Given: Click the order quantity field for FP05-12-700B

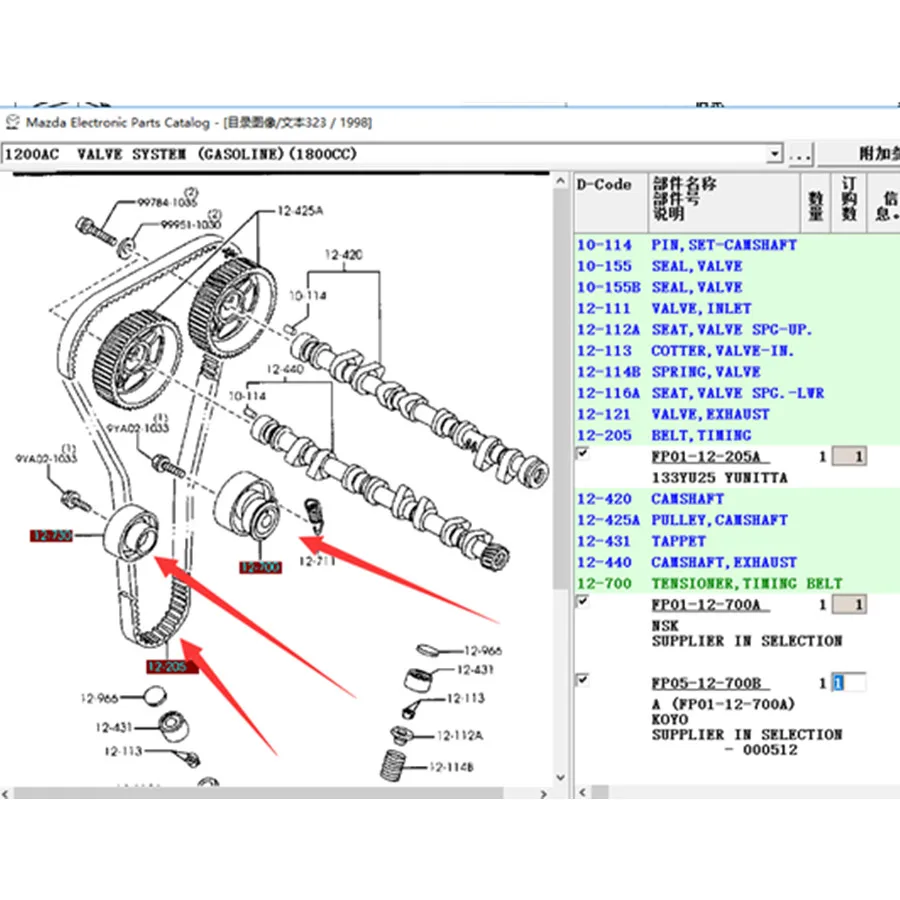Looking at the screenshot, I should pos(850,684).
